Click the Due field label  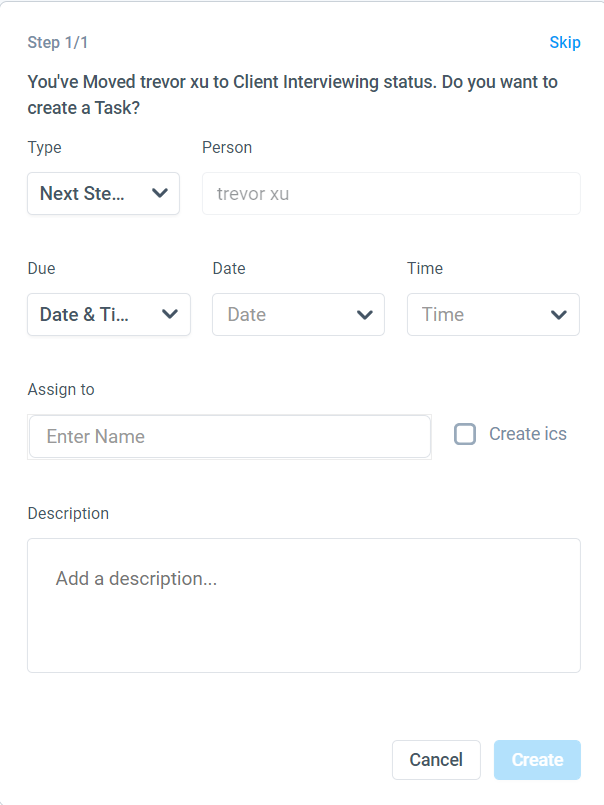point(42,268)
